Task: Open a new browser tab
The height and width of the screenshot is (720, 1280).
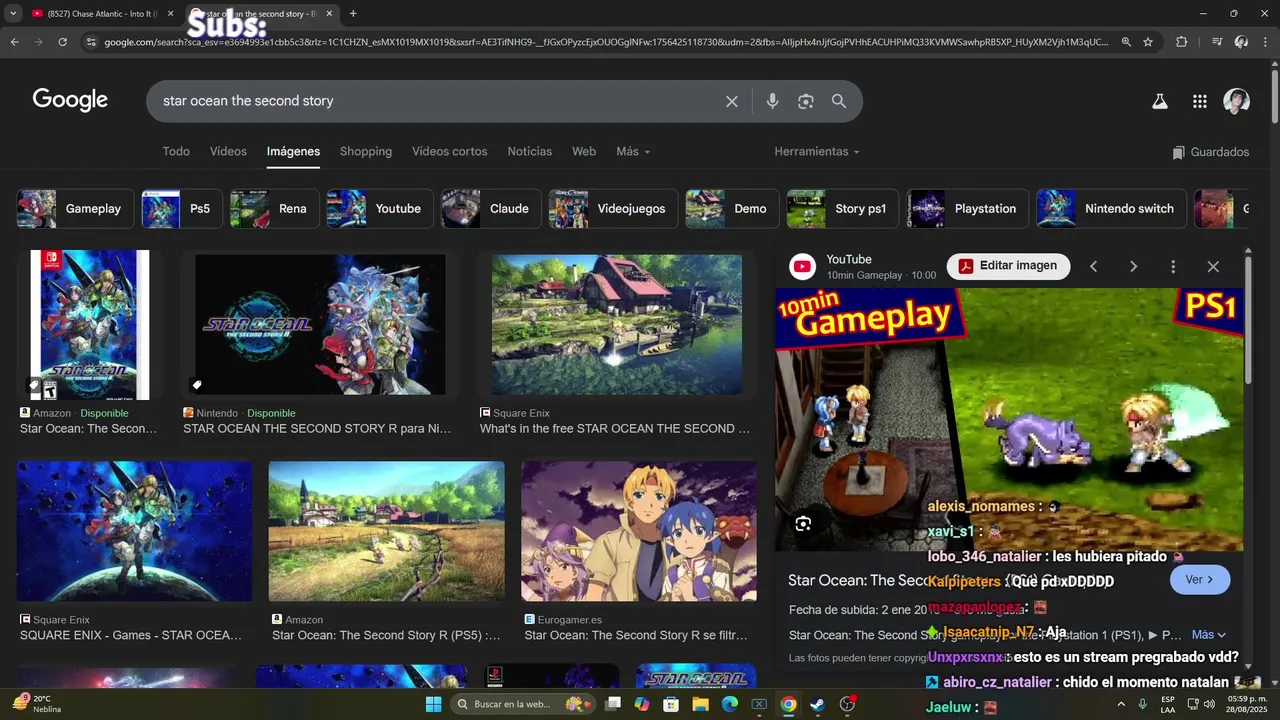Action: point(353,14)
